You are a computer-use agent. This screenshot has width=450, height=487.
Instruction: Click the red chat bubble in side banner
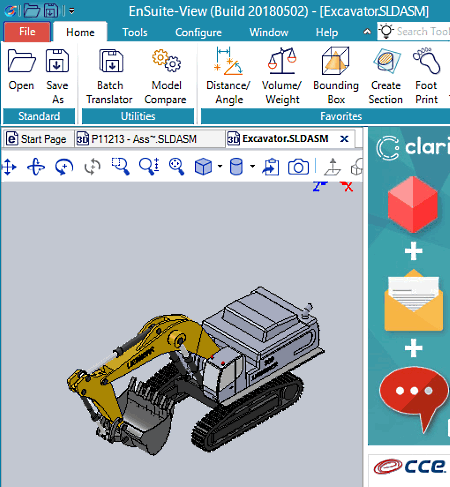(414, 399)
